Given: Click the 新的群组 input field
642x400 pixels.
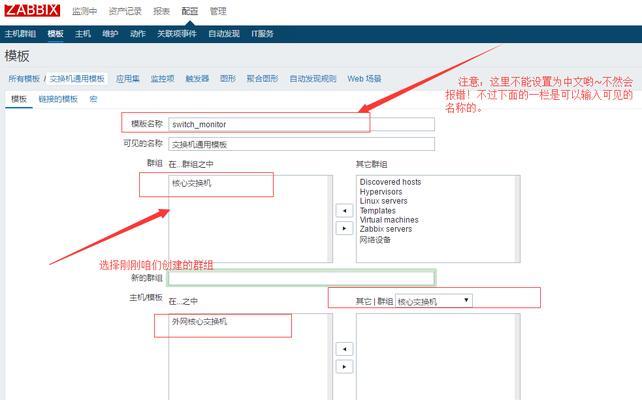Looking at the screenshot, I should (301, 278).
